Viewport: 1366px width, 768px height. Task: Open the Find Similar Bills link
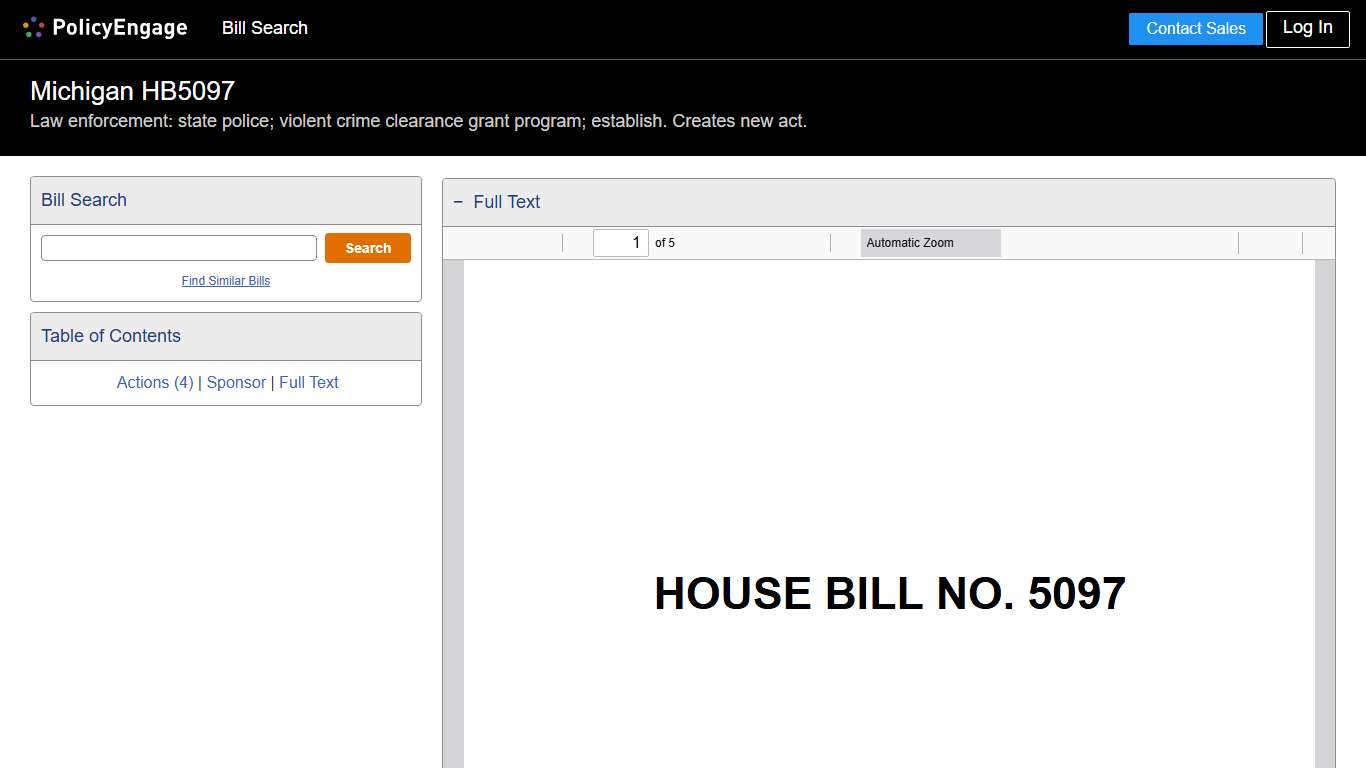226,281
